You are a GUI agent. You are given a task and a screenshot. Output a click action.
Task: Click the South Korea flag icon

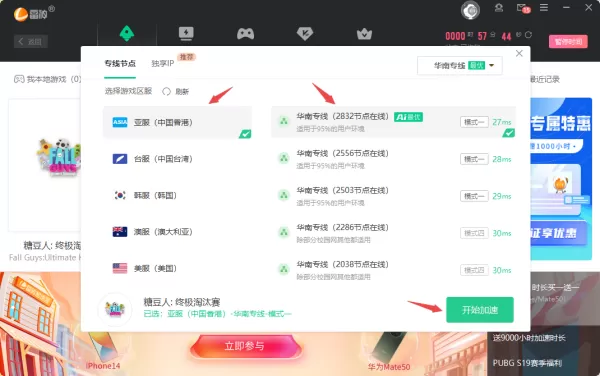coord(120,195)
